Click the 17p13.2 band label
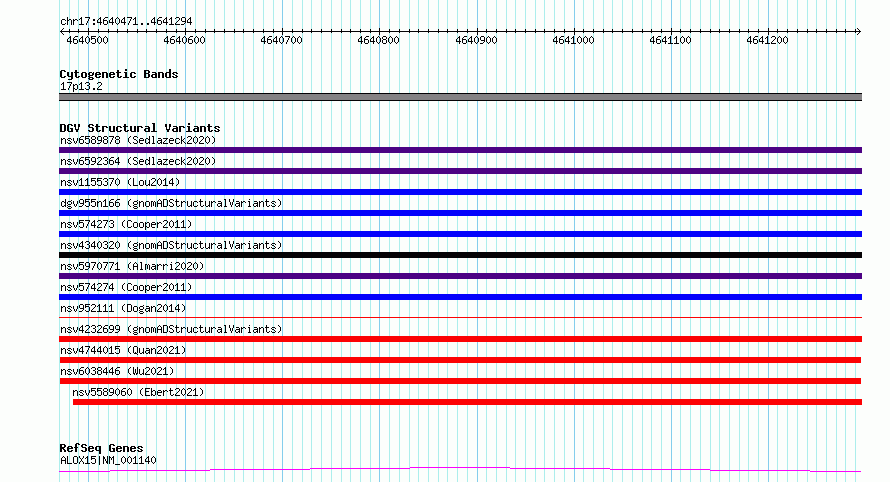Image resolution: width=890 pixels, height=482 pixels. (x=81, y=86)
